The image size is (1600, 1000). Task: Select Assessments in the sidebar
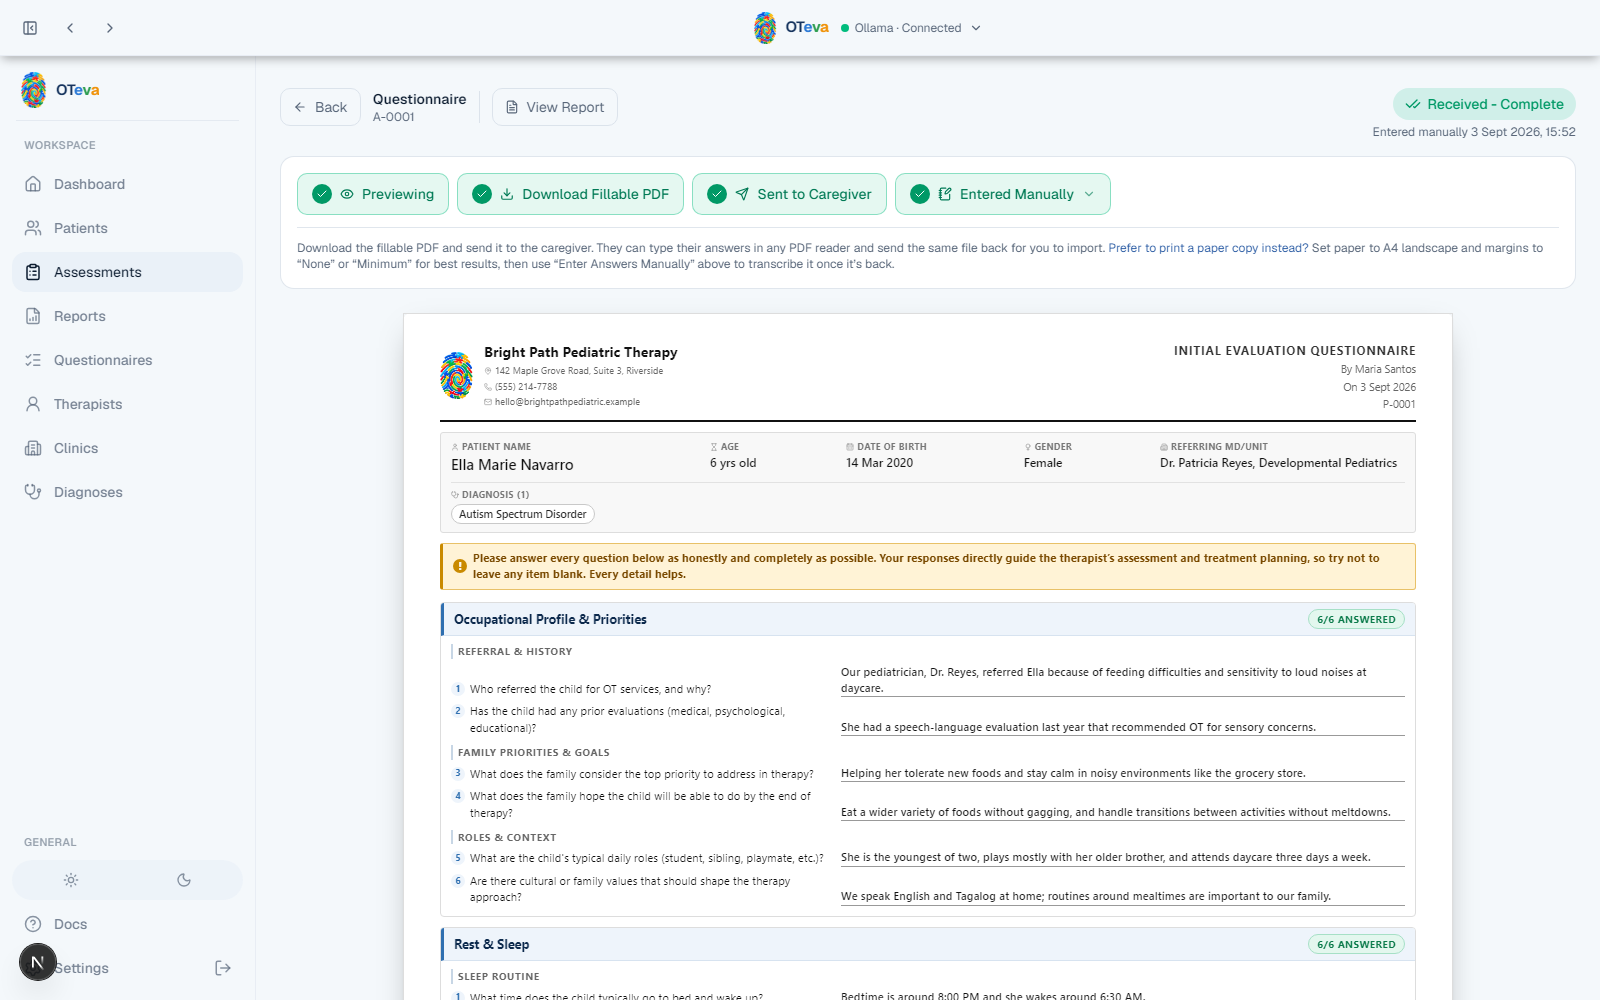127,272
